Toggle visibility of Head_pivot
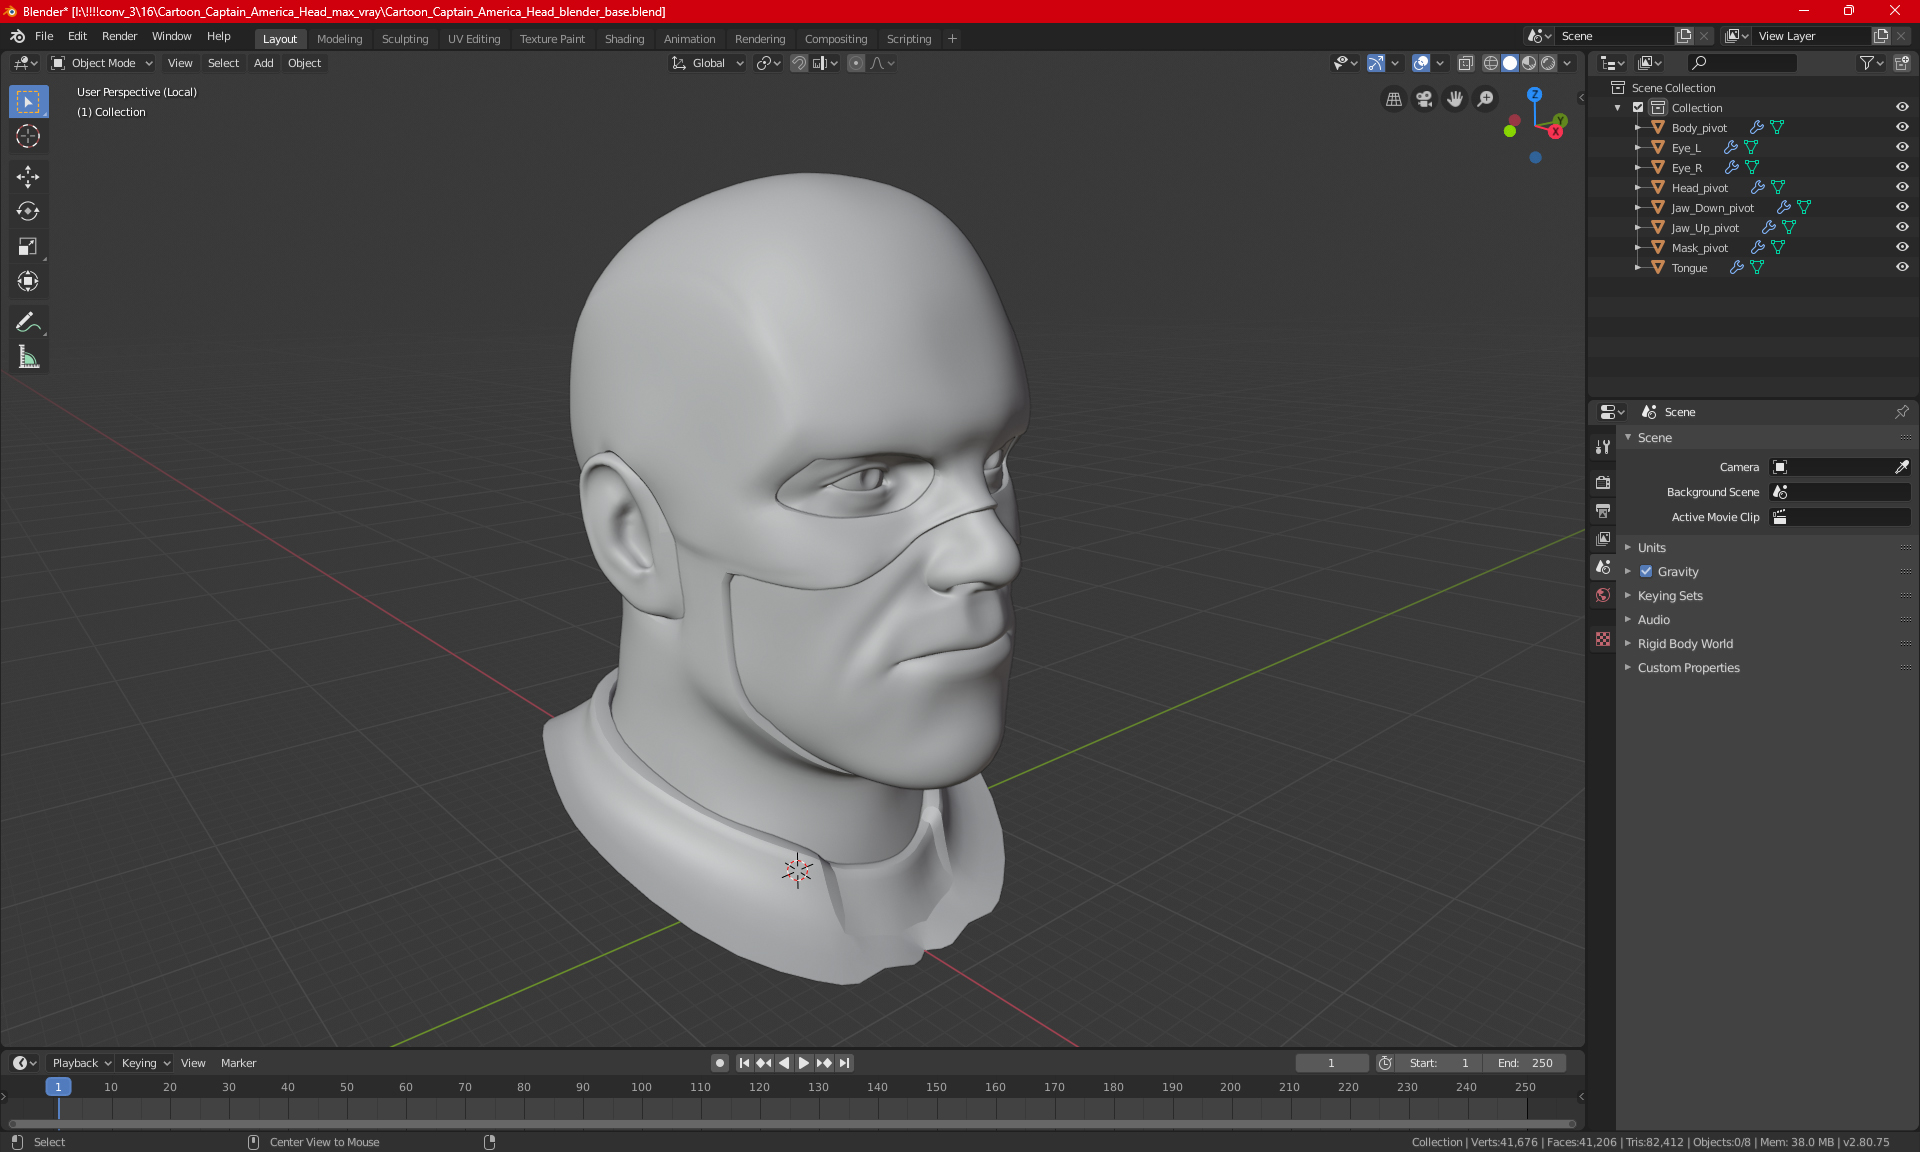 point(1902,188)
